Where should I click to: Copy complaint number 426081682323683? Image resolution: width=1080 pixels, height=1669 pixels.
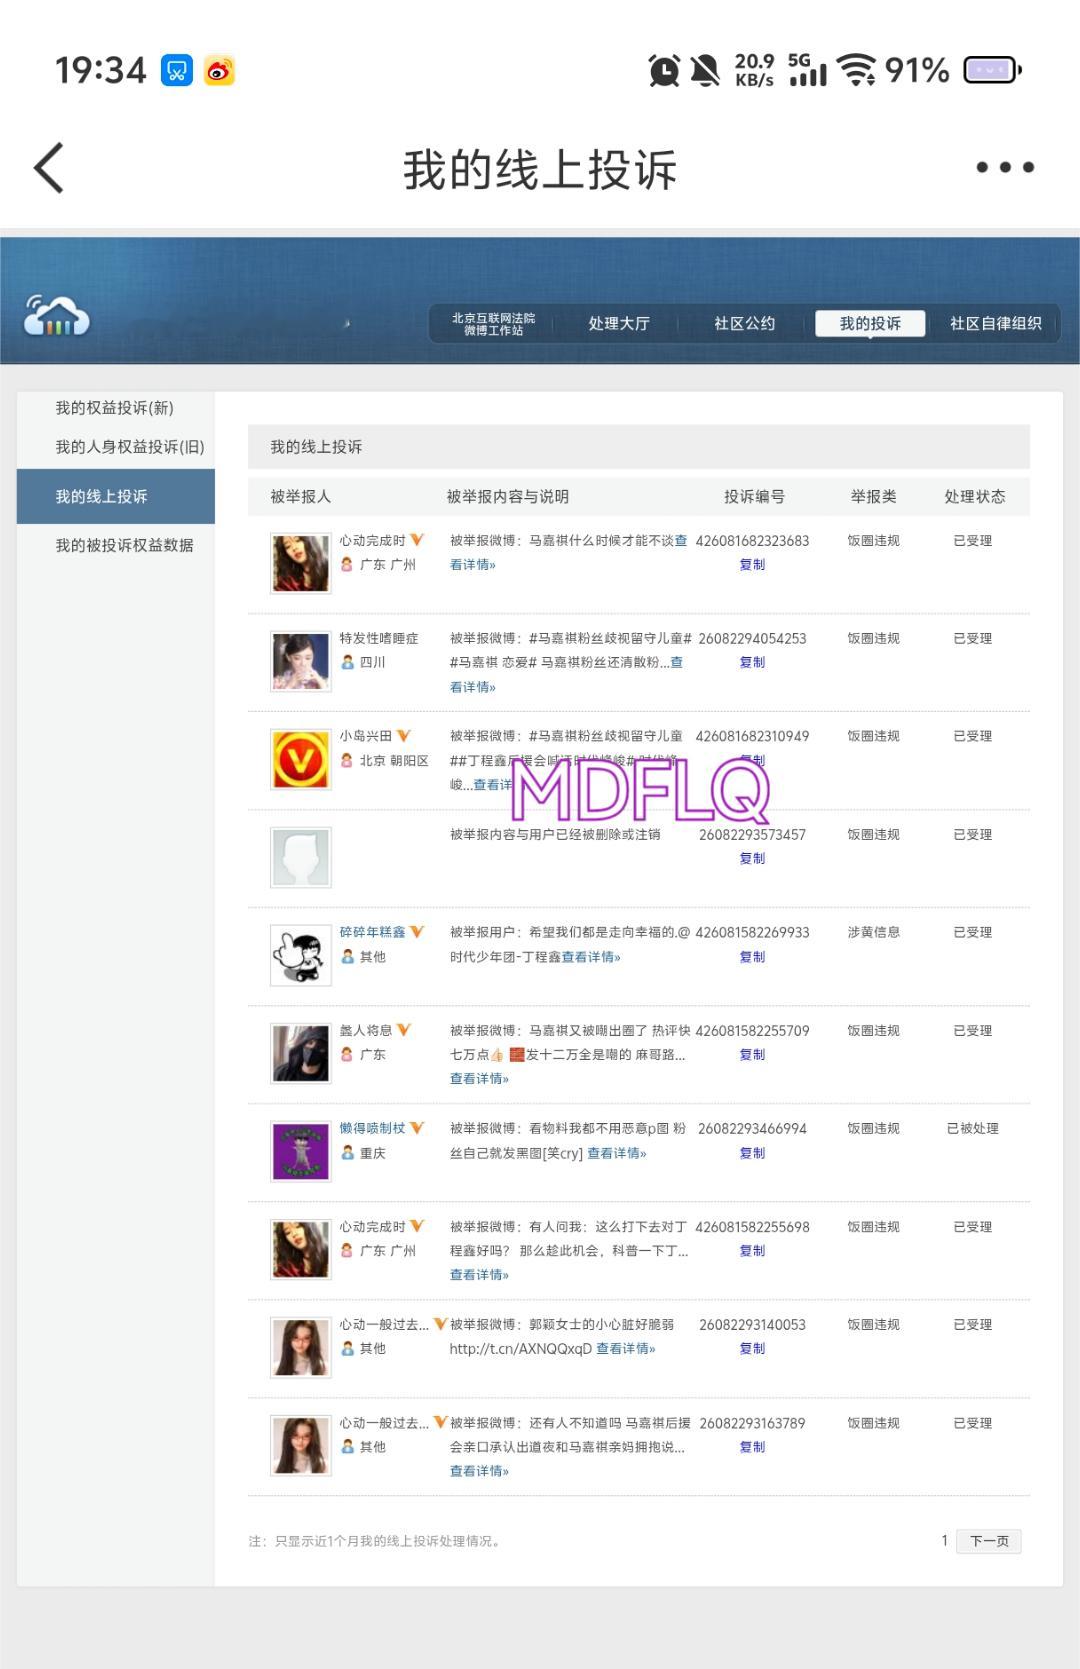click(x=752, y=565)
